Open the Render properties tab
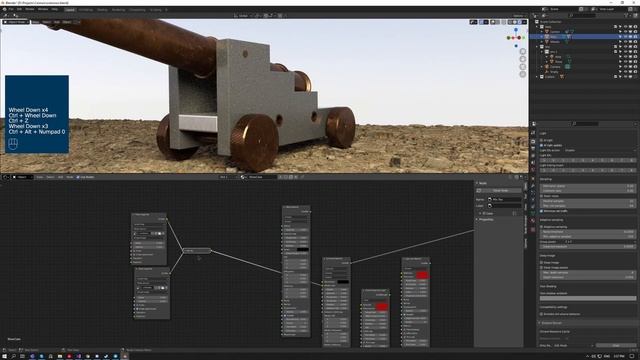This screenshot has width=640, height=360. point(533,141)
